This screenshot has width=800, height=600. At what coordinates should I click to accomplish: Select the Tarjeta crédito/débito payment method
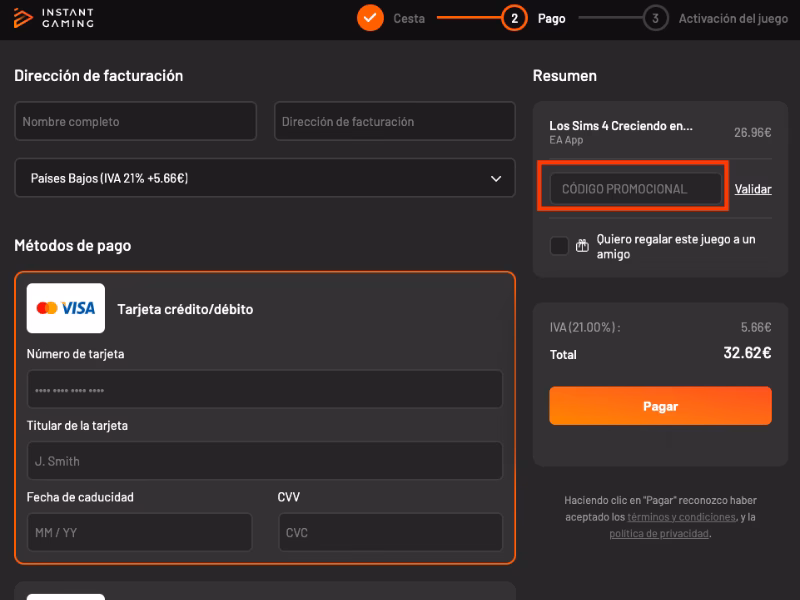(x=185, y=309)
